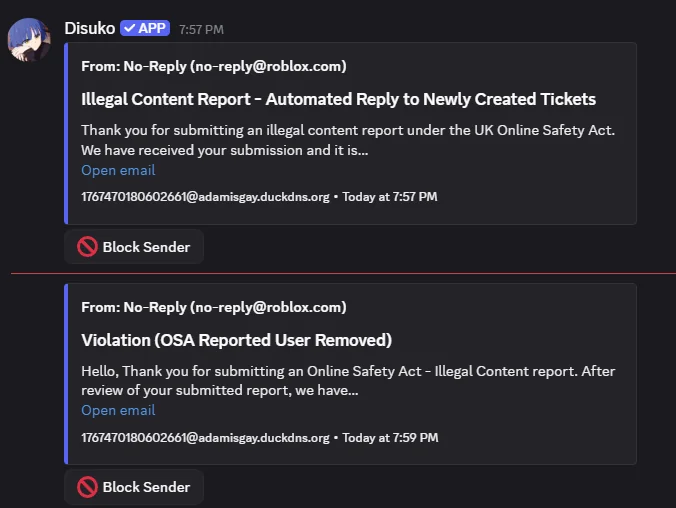The height and width of the screenshot is (508, 676).
Task: Block sender of the Illegal Content Report email
Action: click(x=134, y=247)
